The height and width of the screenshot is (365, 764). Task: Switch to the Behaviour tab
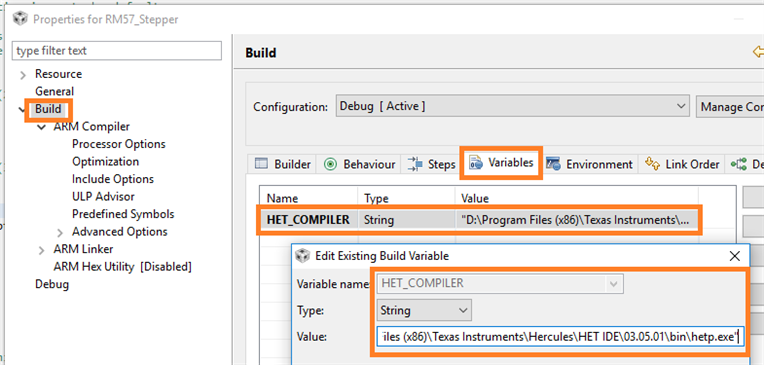click(x=360, y=164)
